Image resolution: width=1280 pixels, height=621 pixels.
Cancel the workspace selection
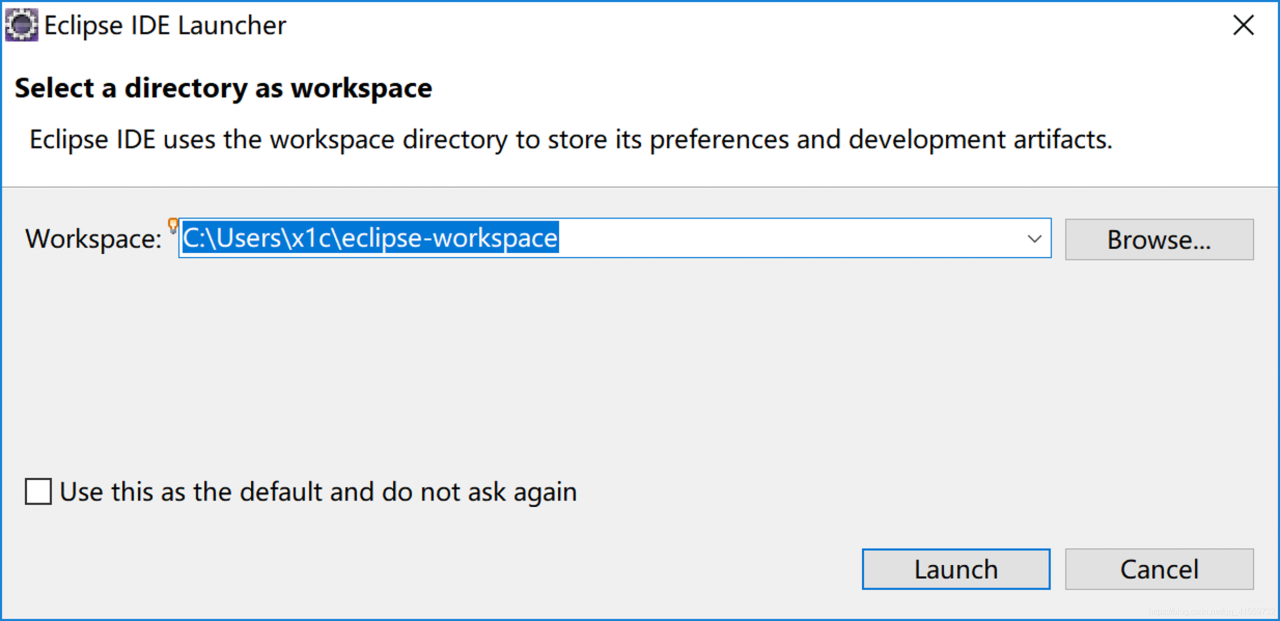(1158, 569)
